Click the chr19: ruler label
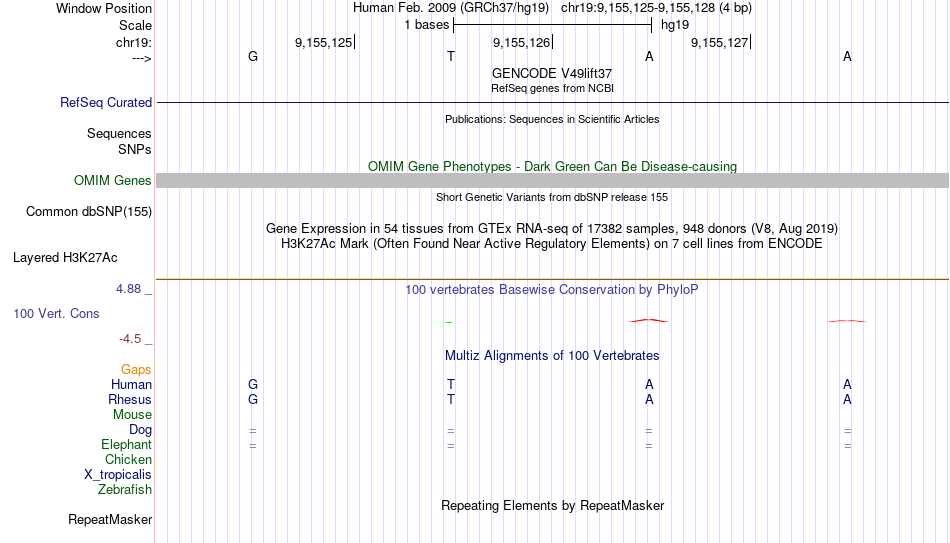Image resolution: width=950 pixels, height=543 pixels. 133,42
